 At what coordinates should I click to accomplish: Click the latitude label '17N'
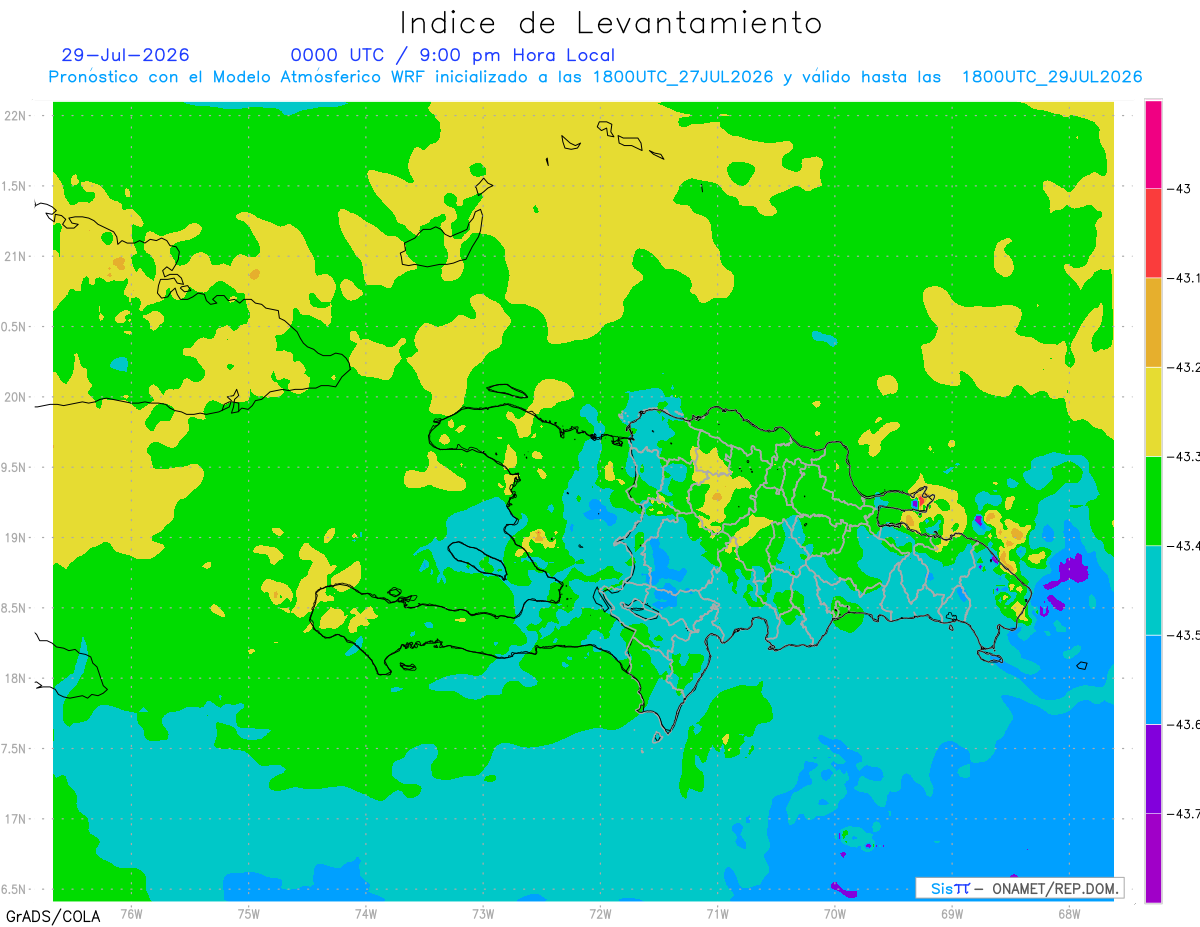pyautogui.click(x=17, y=818)
